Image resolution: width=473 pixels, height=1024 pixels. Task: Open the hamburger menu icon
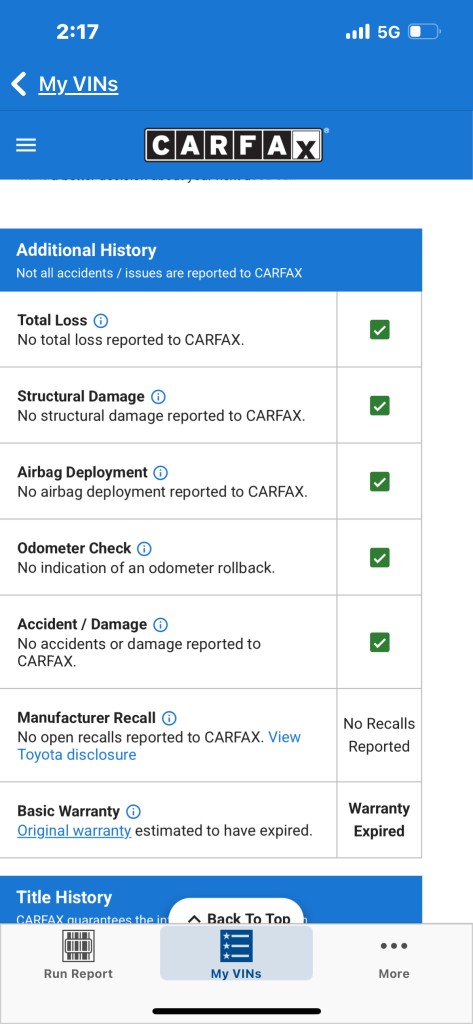[x=26, y=145]
